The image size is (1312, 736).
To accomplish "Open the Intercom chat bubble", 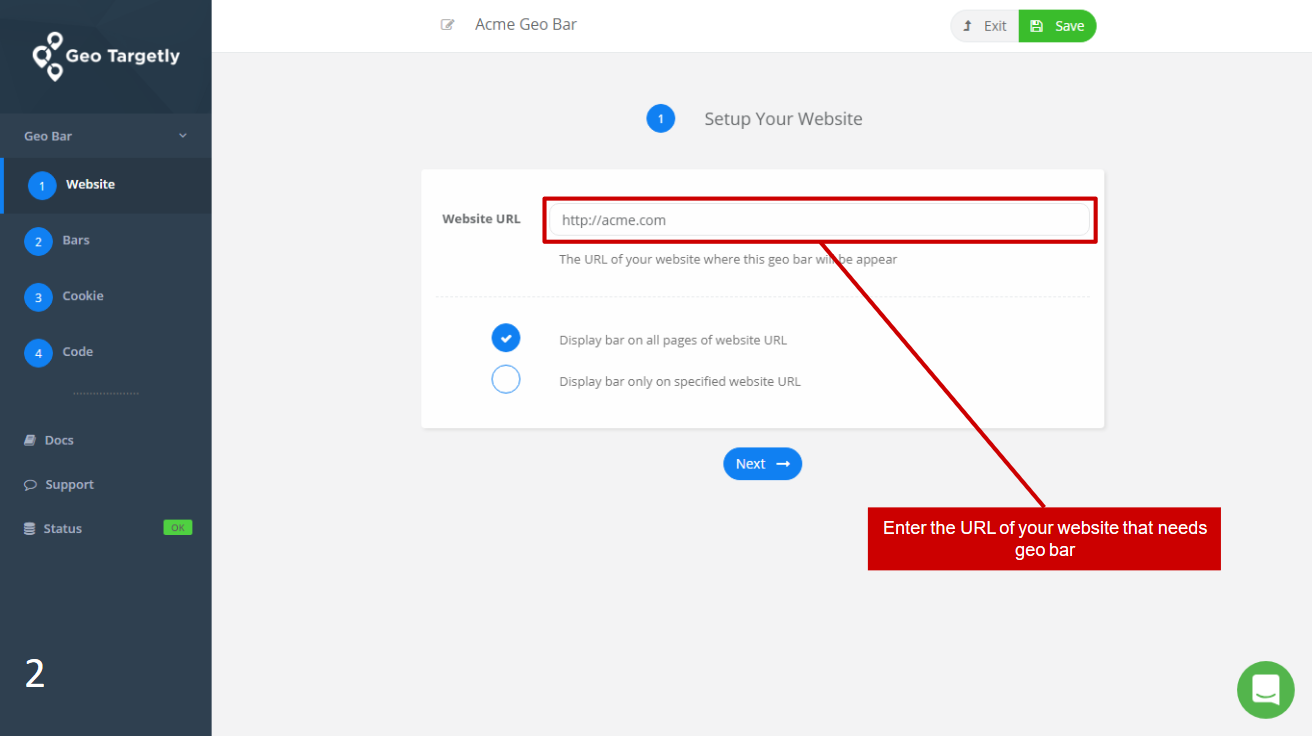I will (x=1265, y=689).
